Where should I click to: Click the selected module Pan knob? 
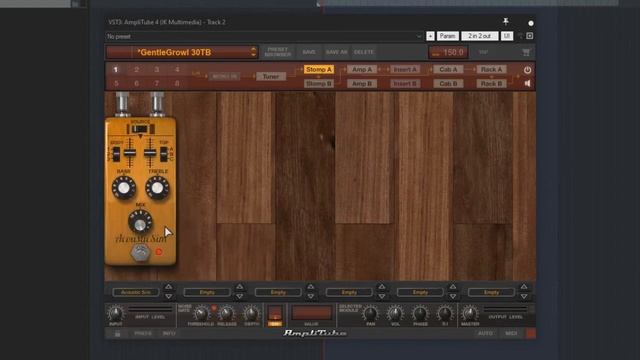[x=370, y=313]
